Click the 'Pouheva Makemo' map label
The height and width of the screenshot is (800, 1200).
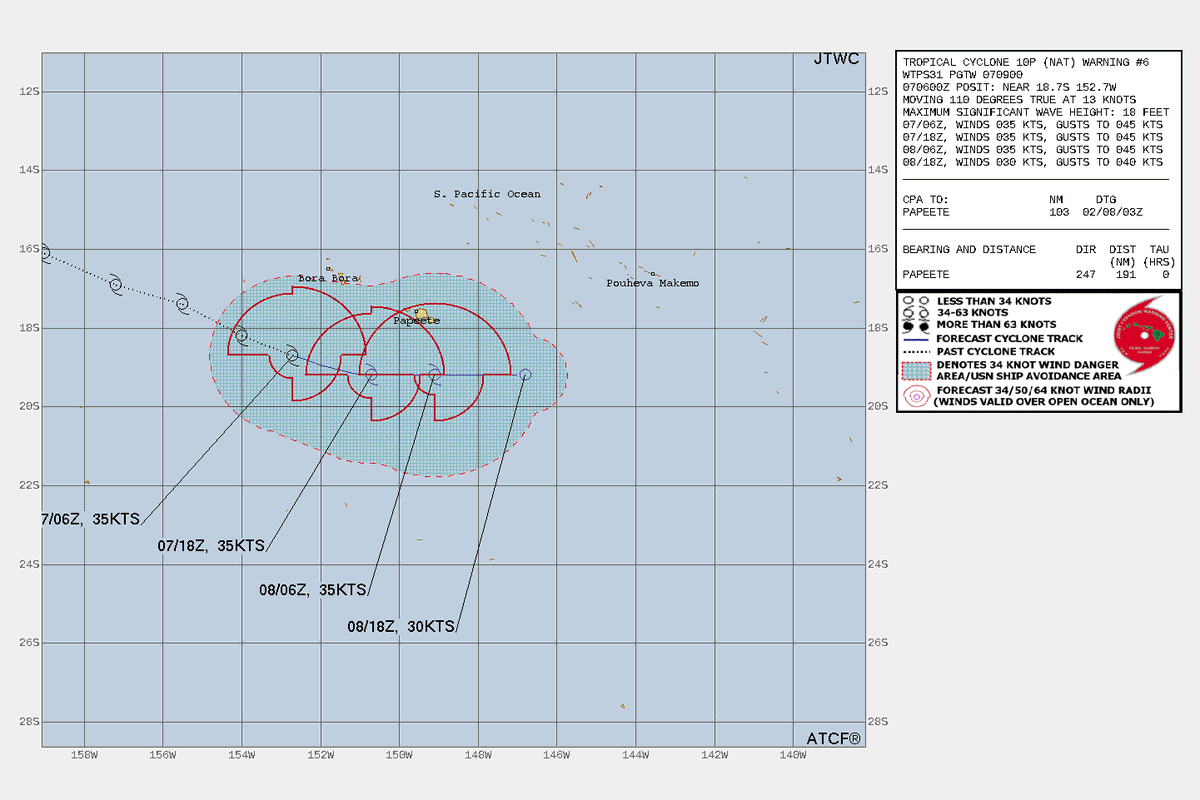coord(653,283)
